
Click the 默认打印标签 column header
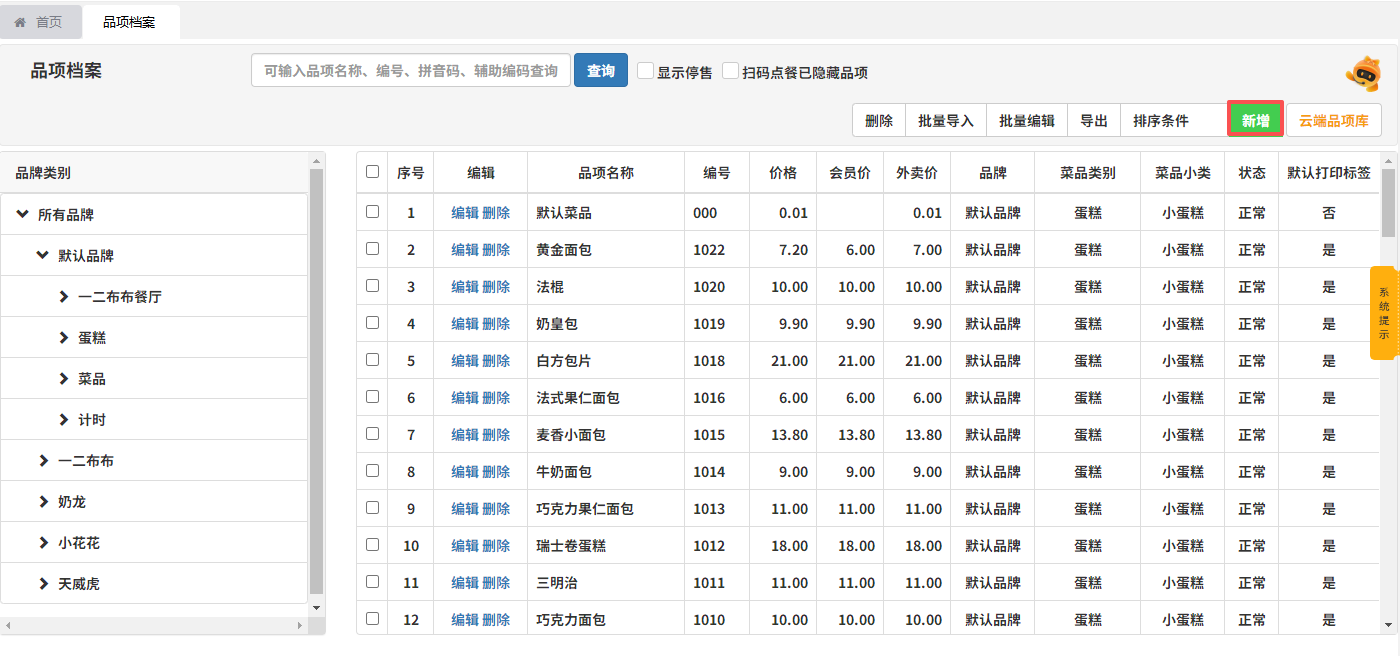[x=1329, y=172]
